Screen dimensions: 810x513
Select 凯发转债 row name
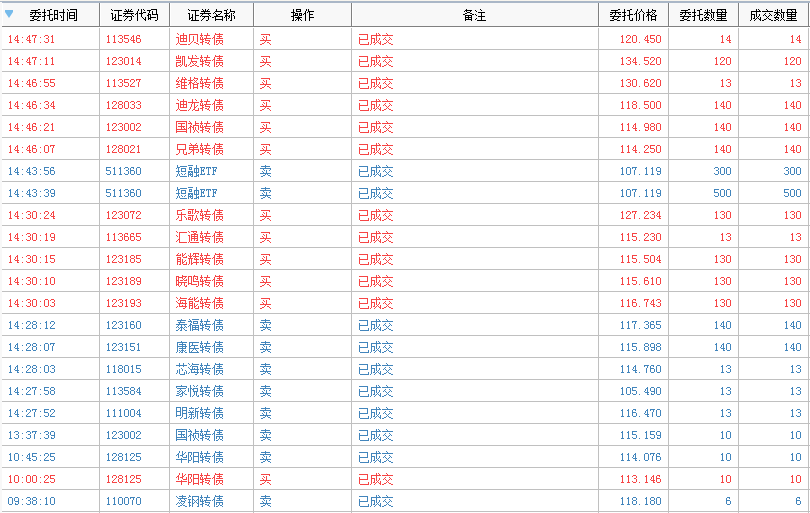point(199,61)
